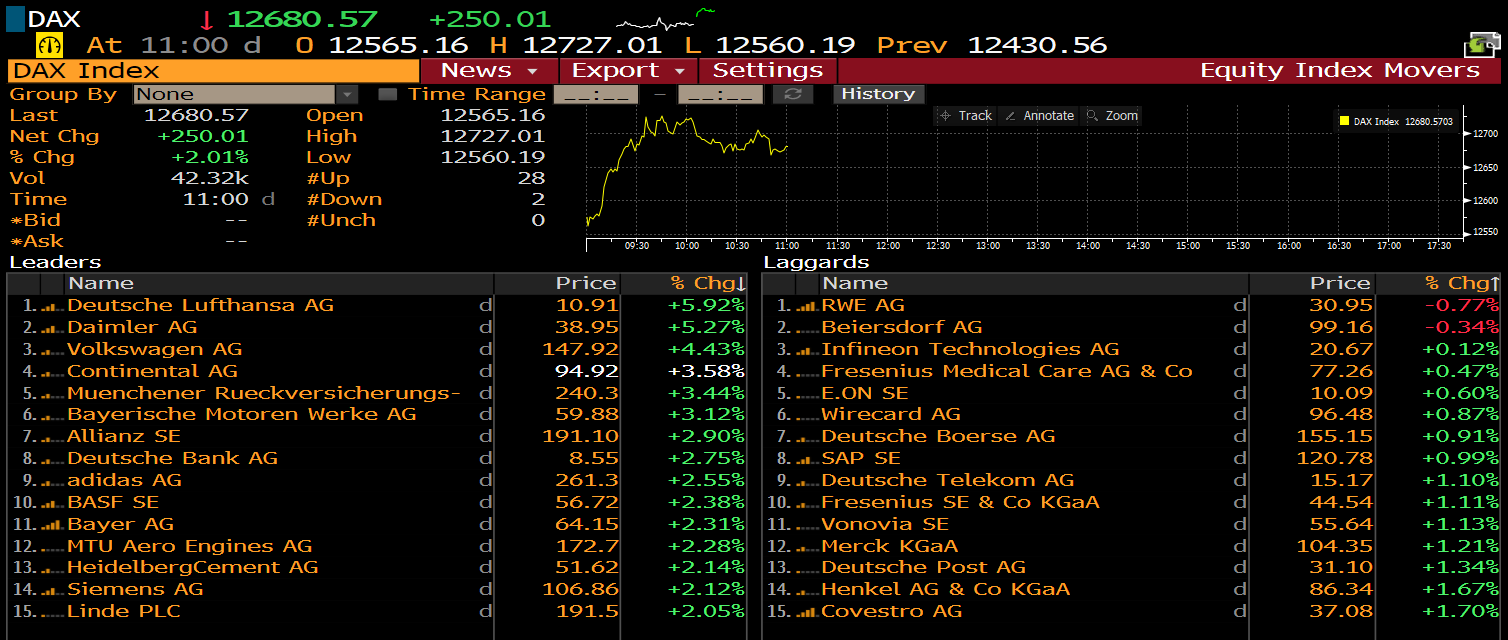Click bar-chart icon for Daimler AG row
The height and width of the screenshot is (640, 1508).
coord(52,328)
